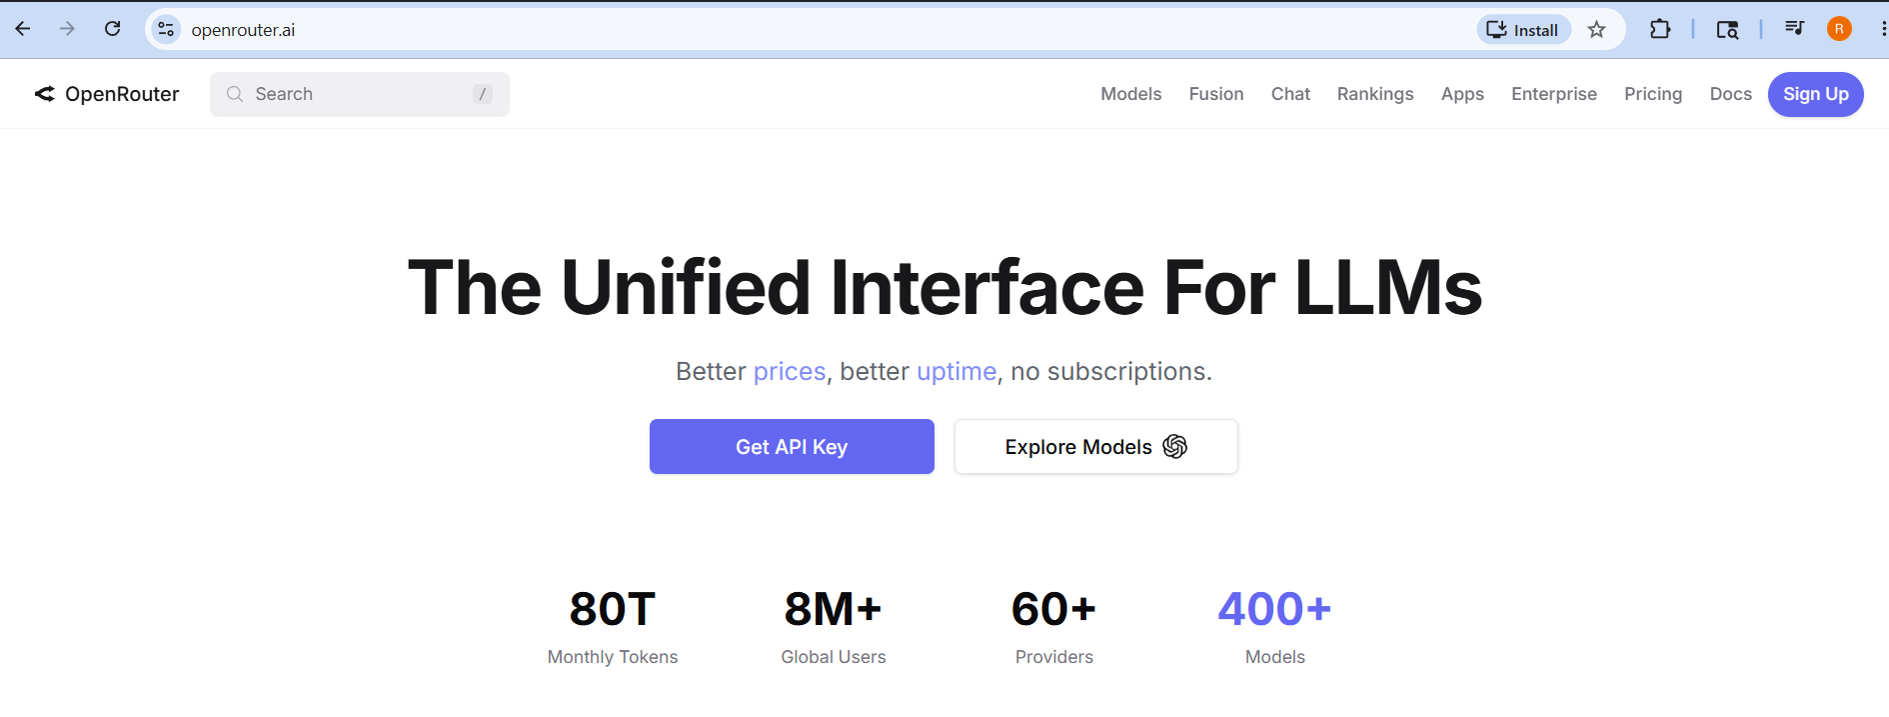
Task: Go to the OpenRouter home text
Action: 122,94
